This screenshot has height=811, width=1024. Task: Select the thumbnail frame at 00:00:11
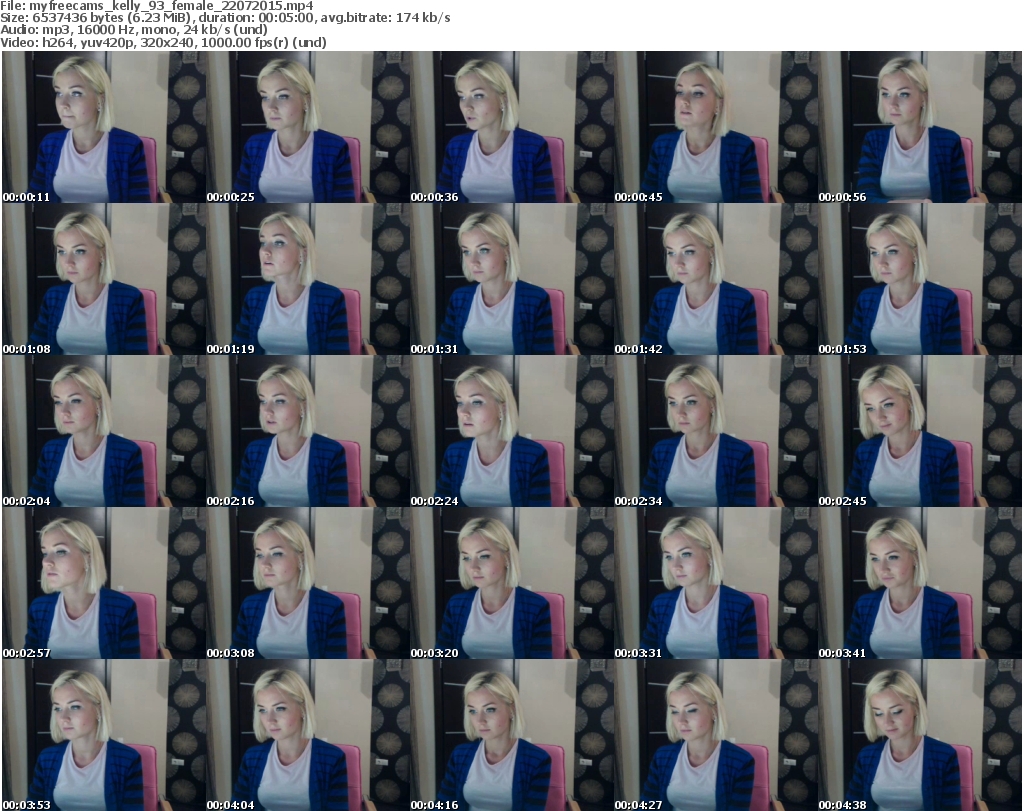pos(104,127)
